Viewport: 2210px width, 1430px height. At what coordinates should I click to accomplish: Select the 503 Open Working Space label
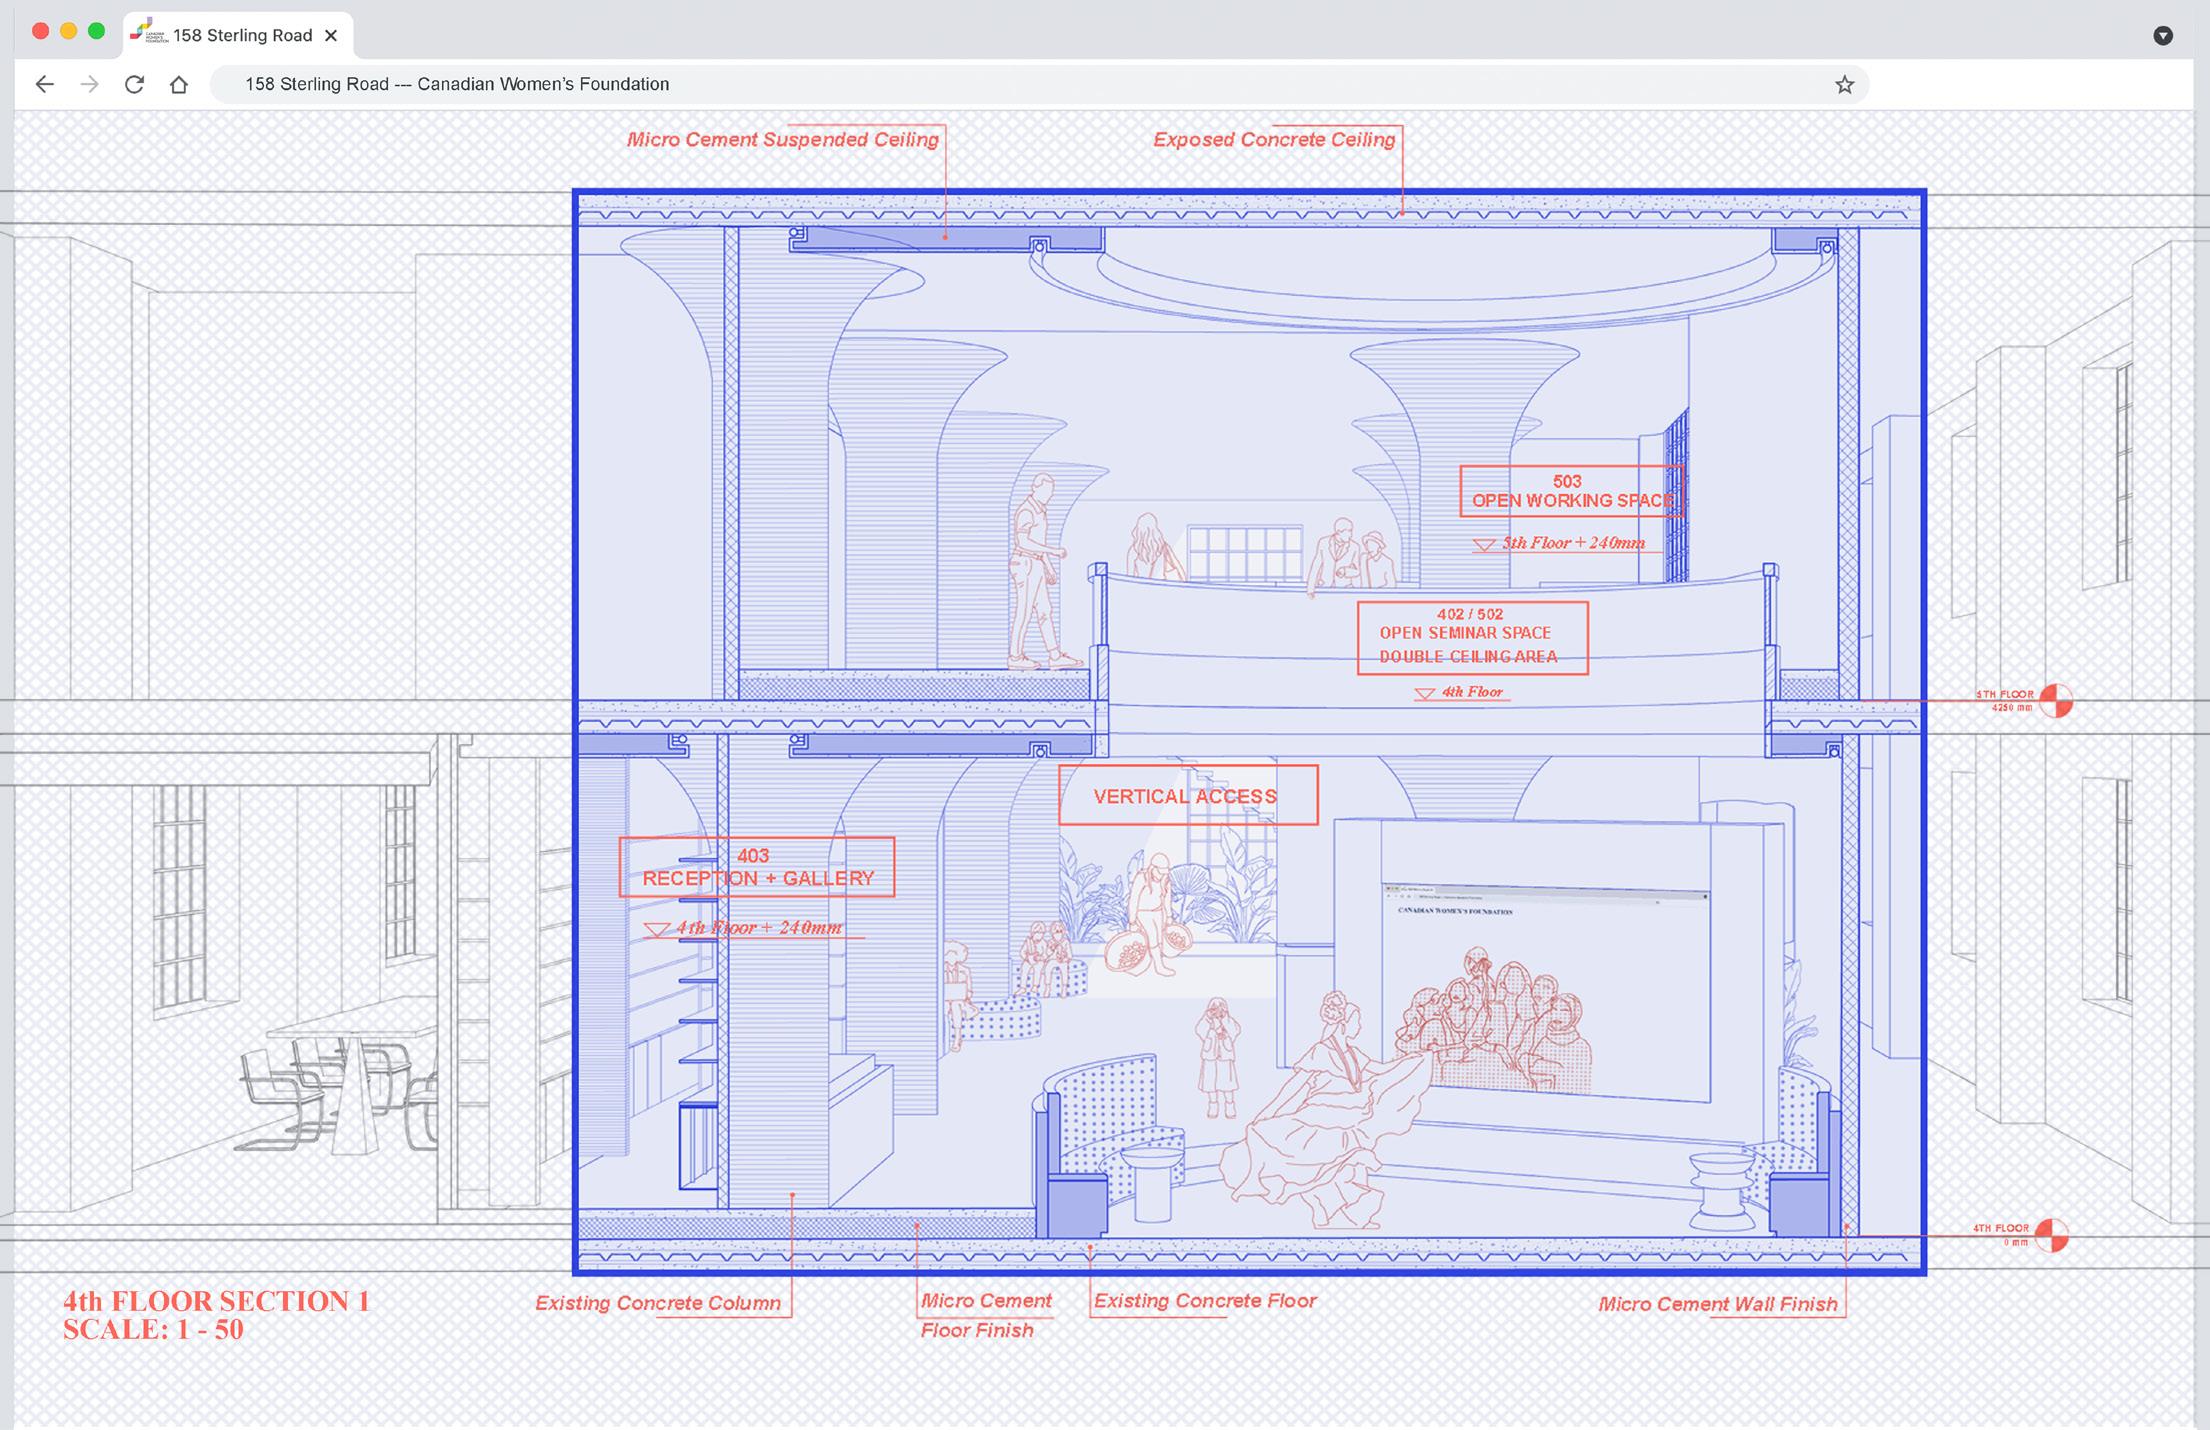[x=1571, y=491]
